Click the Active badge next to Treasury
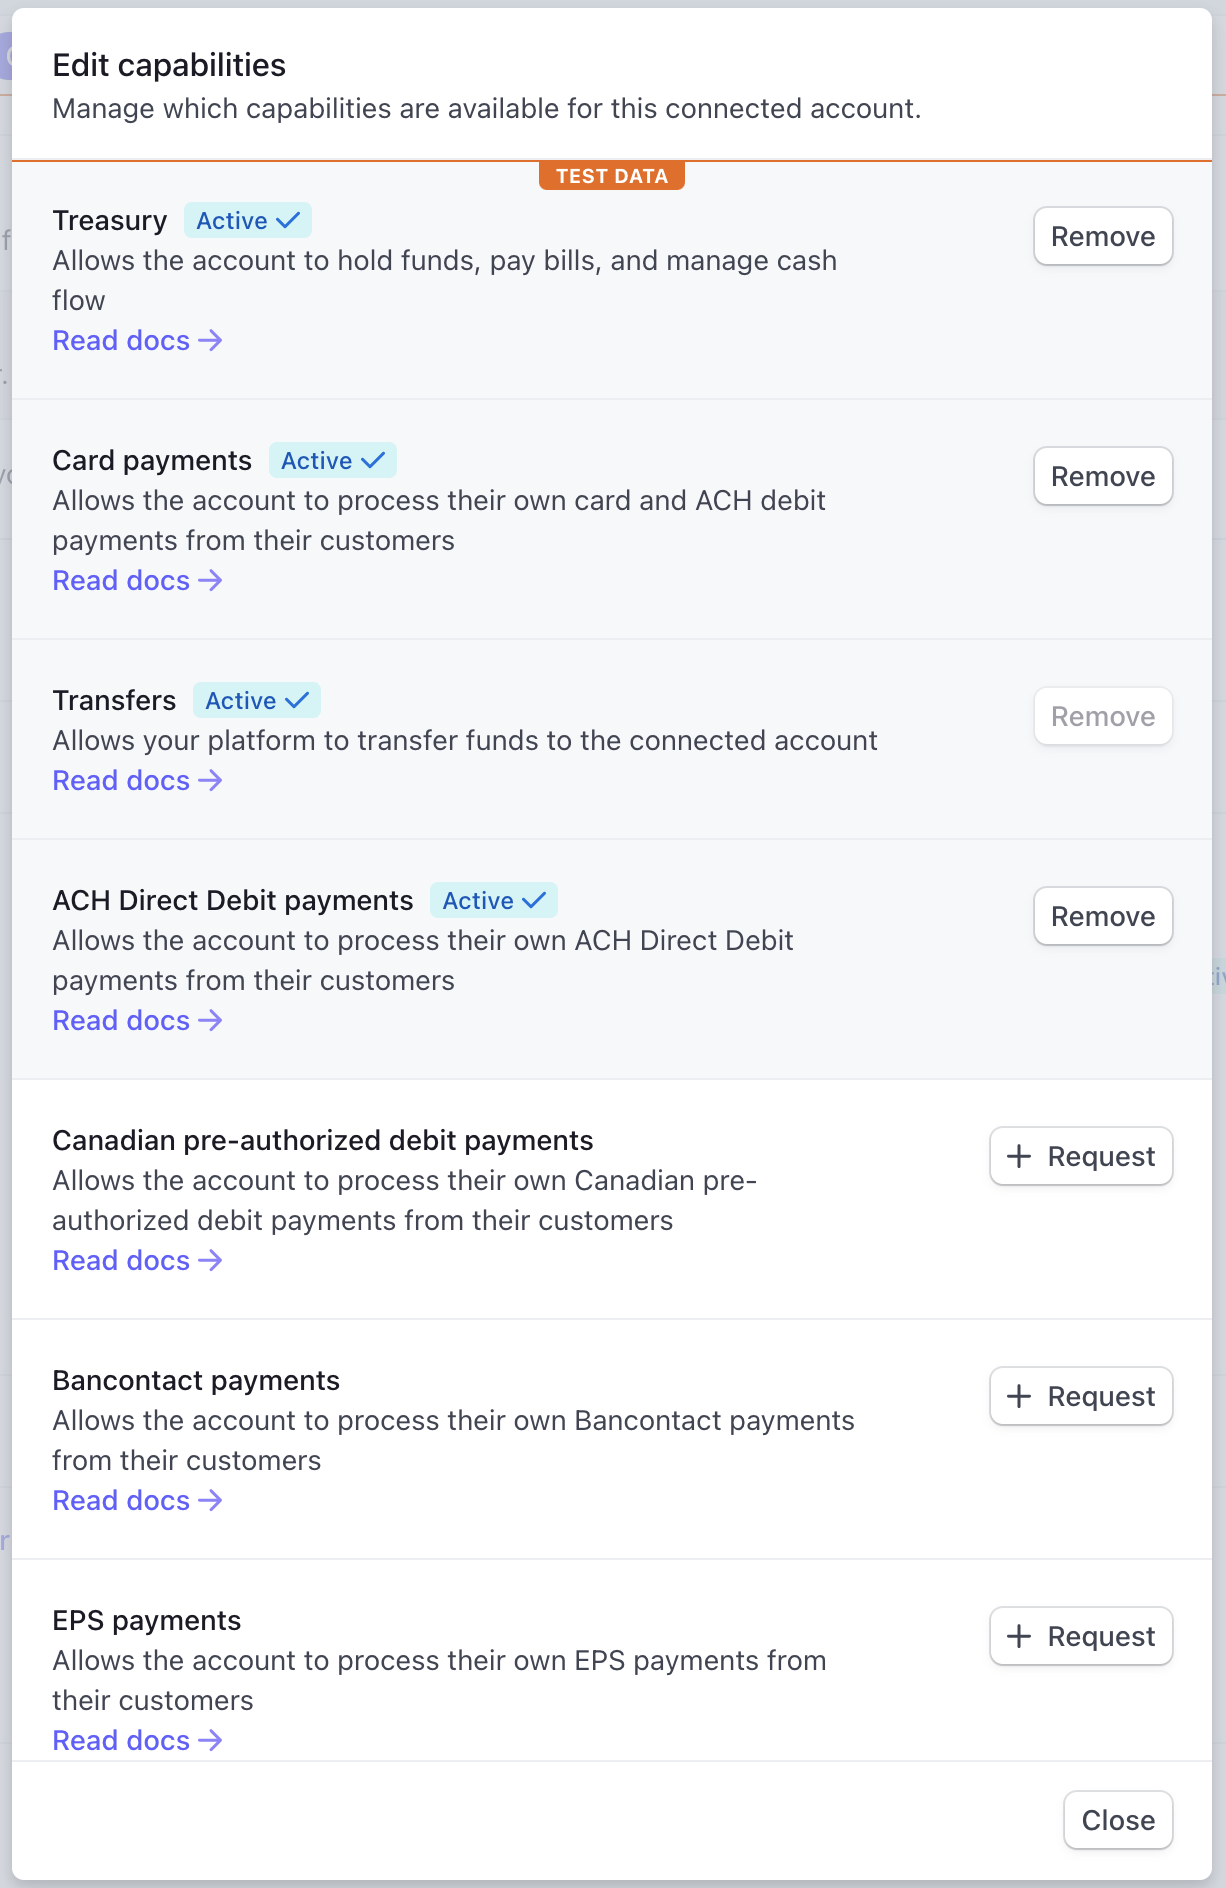 click(x=248, y=220)
